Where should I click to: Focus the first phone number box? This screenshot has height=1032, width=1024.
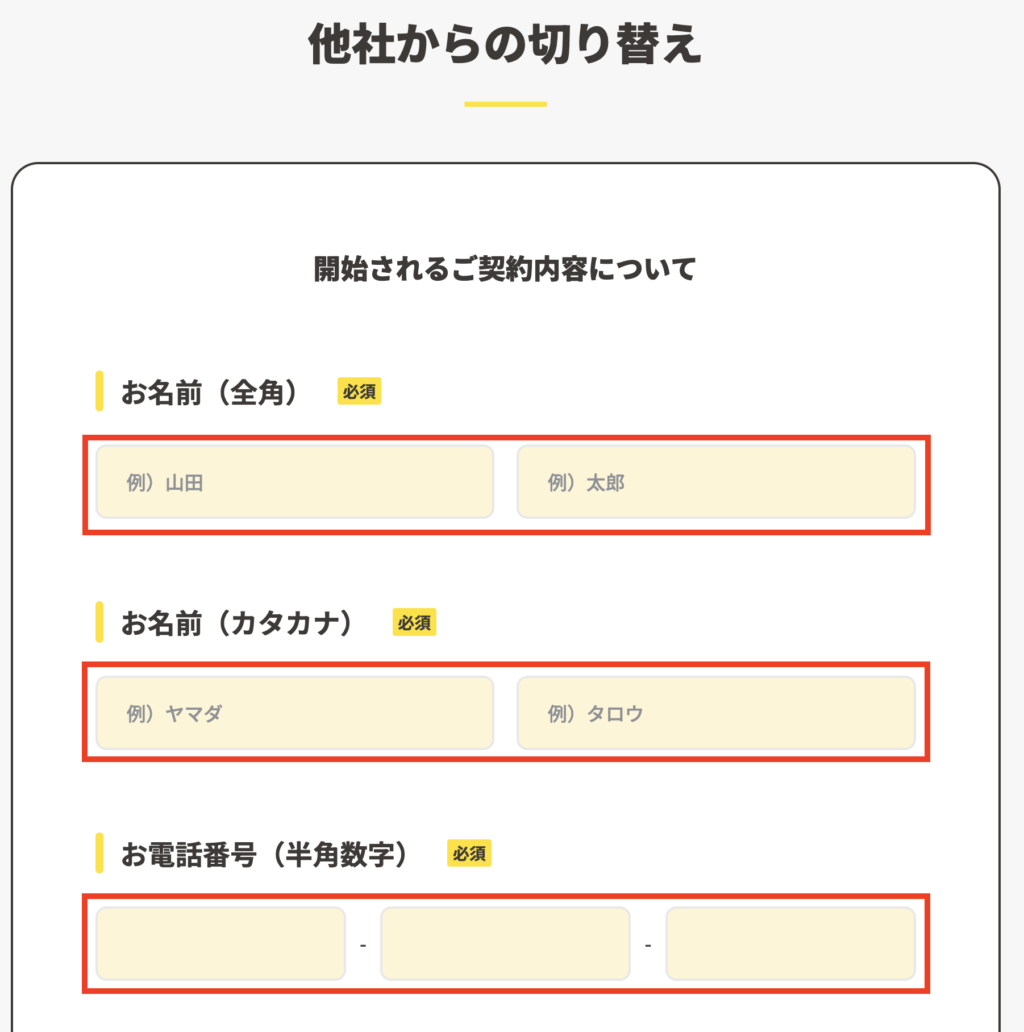220,944
